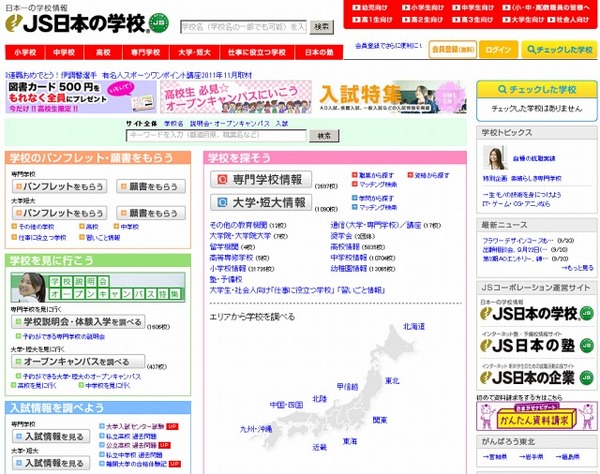Open the 専門学校情報 button
This screenshot has height=474, width=600.
(261, 179)
